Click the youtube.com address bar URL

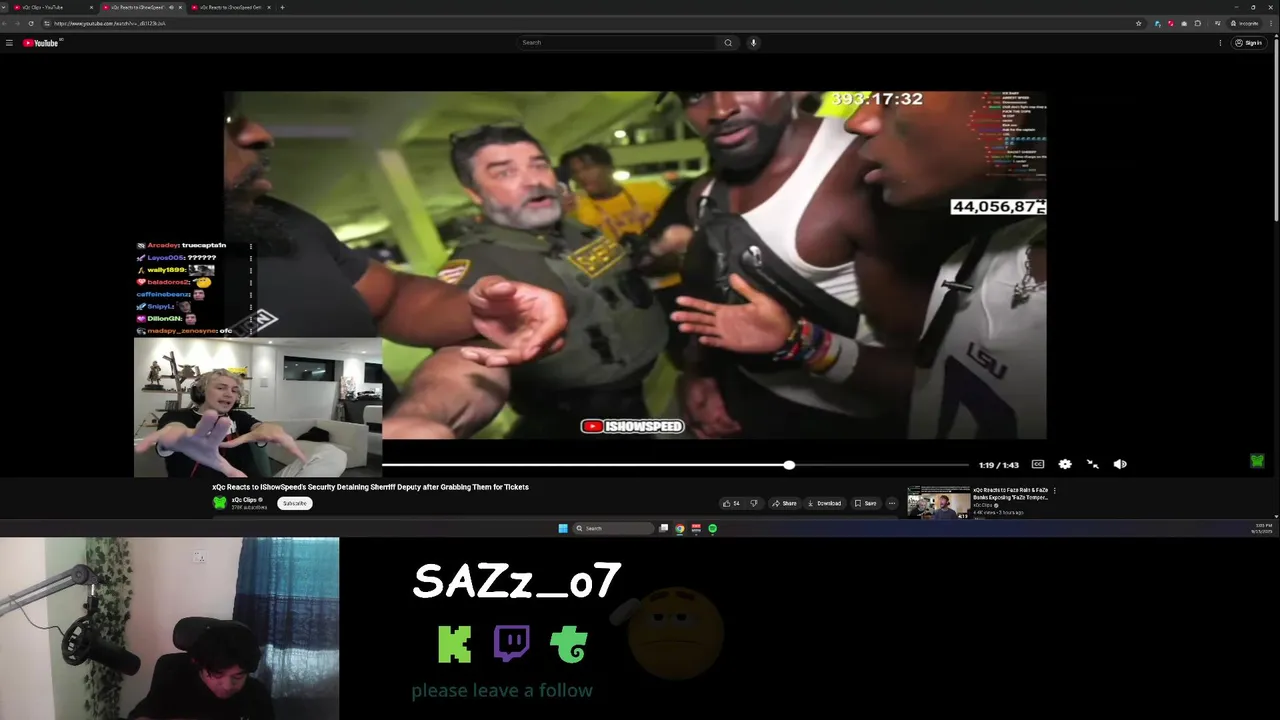tap(110, 23)
